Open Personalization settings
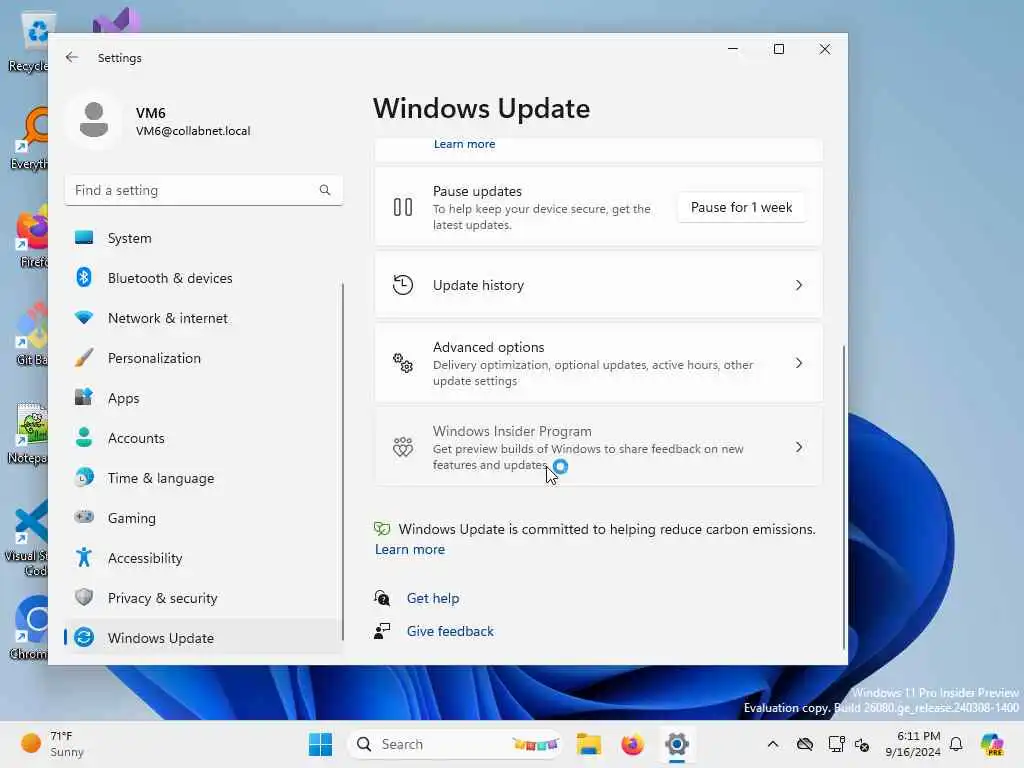 tap(204, 358)
